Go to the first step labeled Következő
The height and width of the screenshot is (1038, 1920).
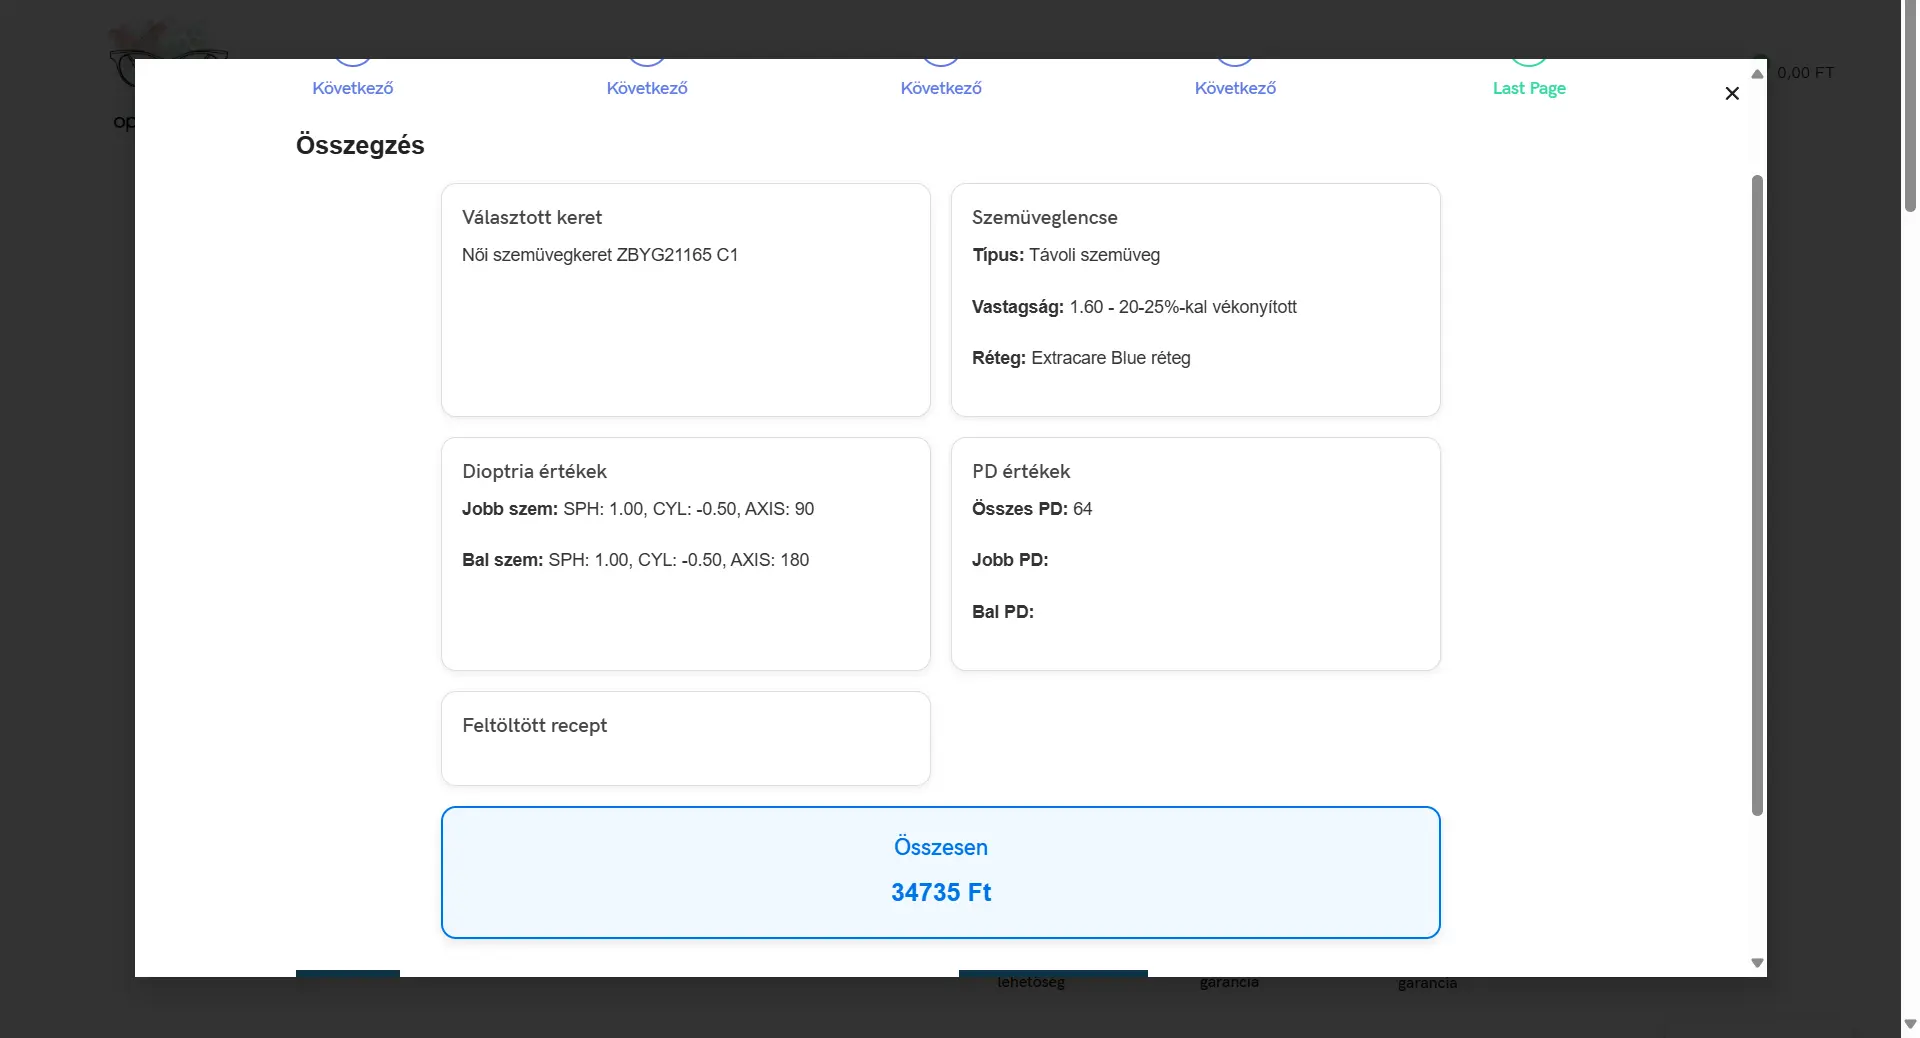(352, 88)
